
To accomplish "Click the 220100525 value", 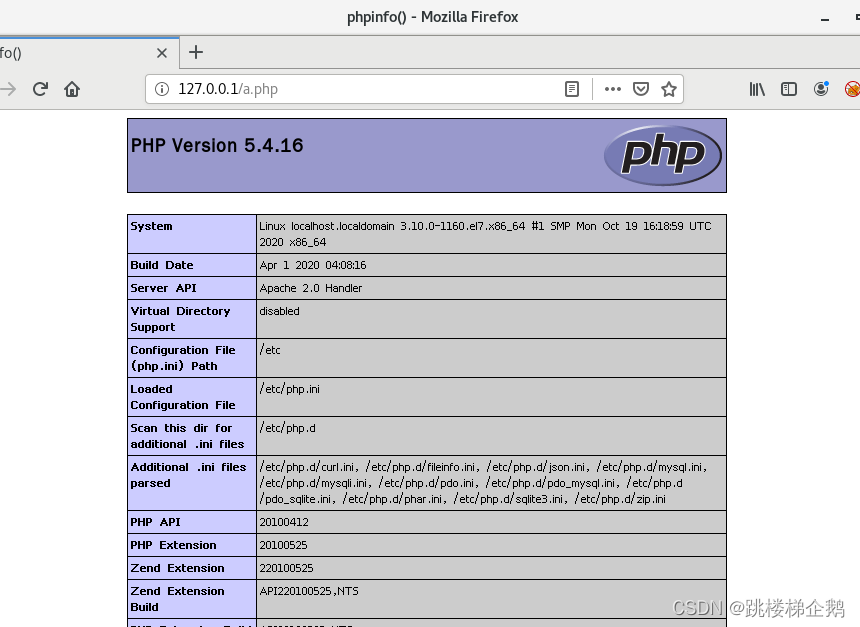I will (286, 568).
